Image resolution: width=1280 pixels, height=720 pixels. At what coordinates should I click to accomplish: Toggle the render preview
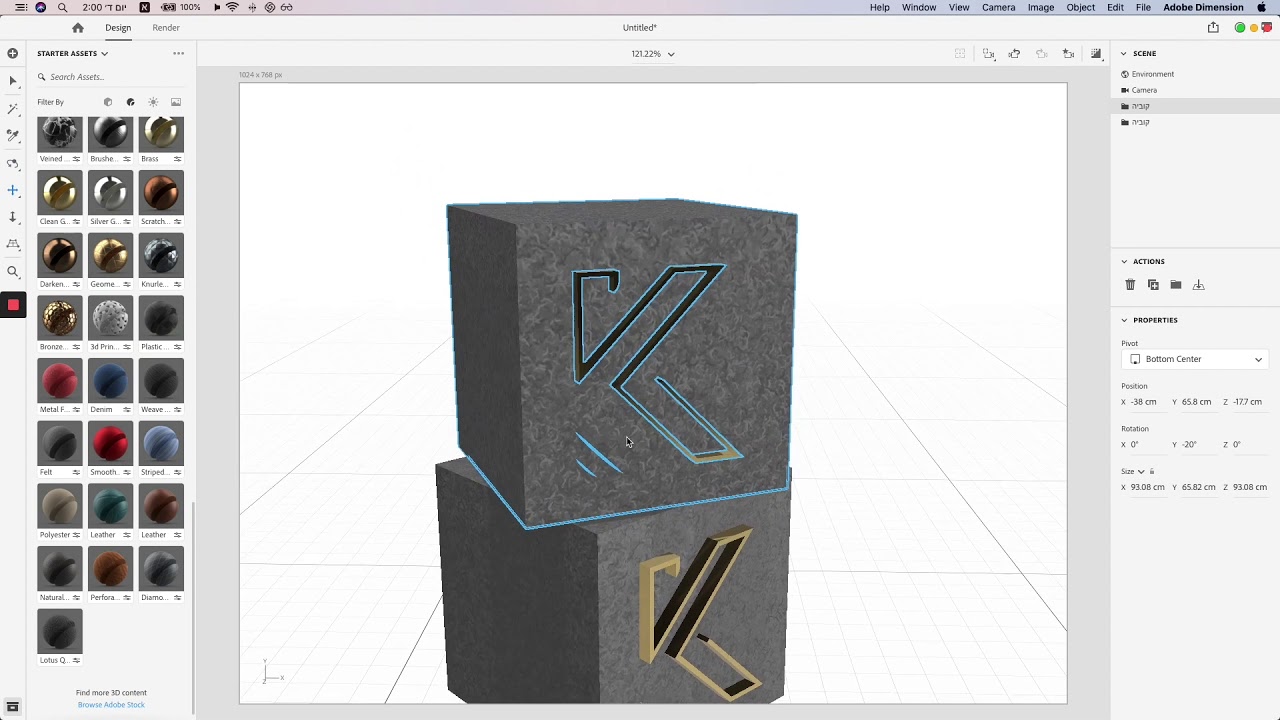point(1096,54)
